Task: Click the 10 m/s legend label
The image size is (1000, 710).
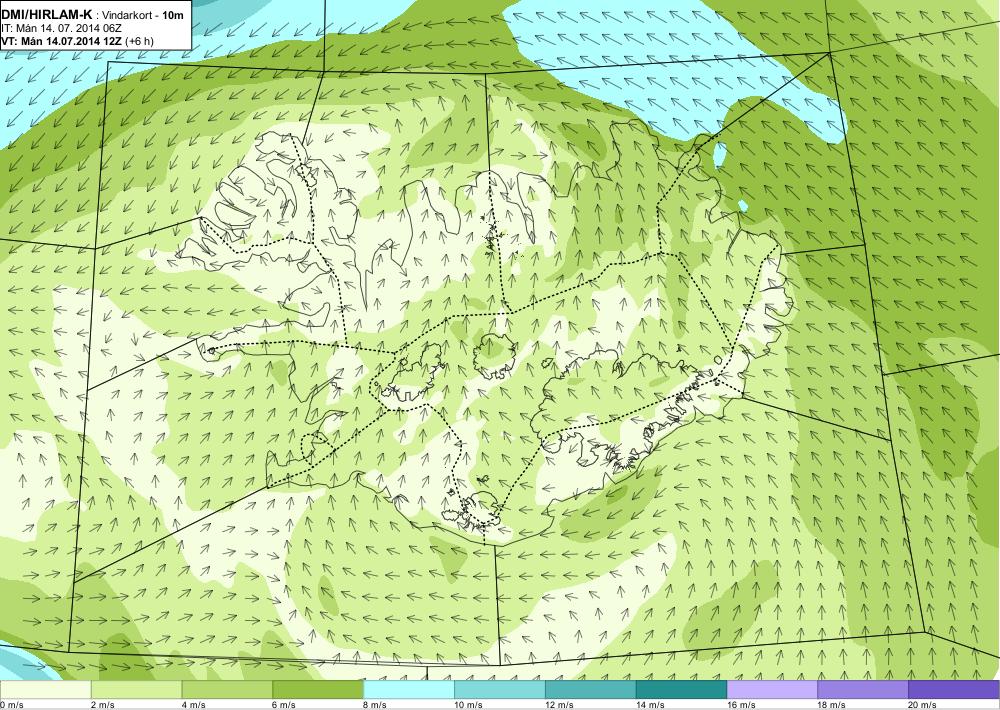Action: (468, 705)
